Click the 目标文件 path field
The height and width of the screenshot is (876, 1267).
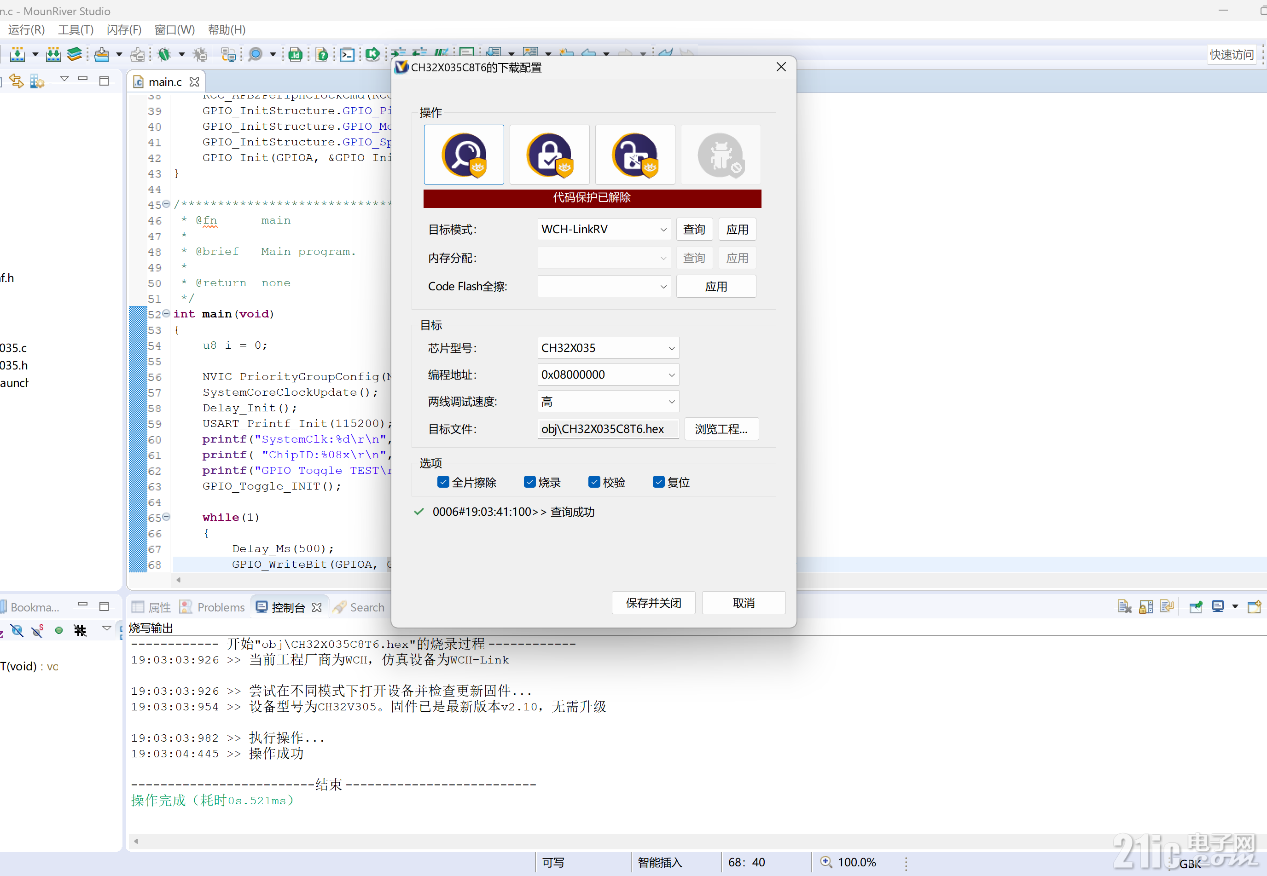(608, 429)
